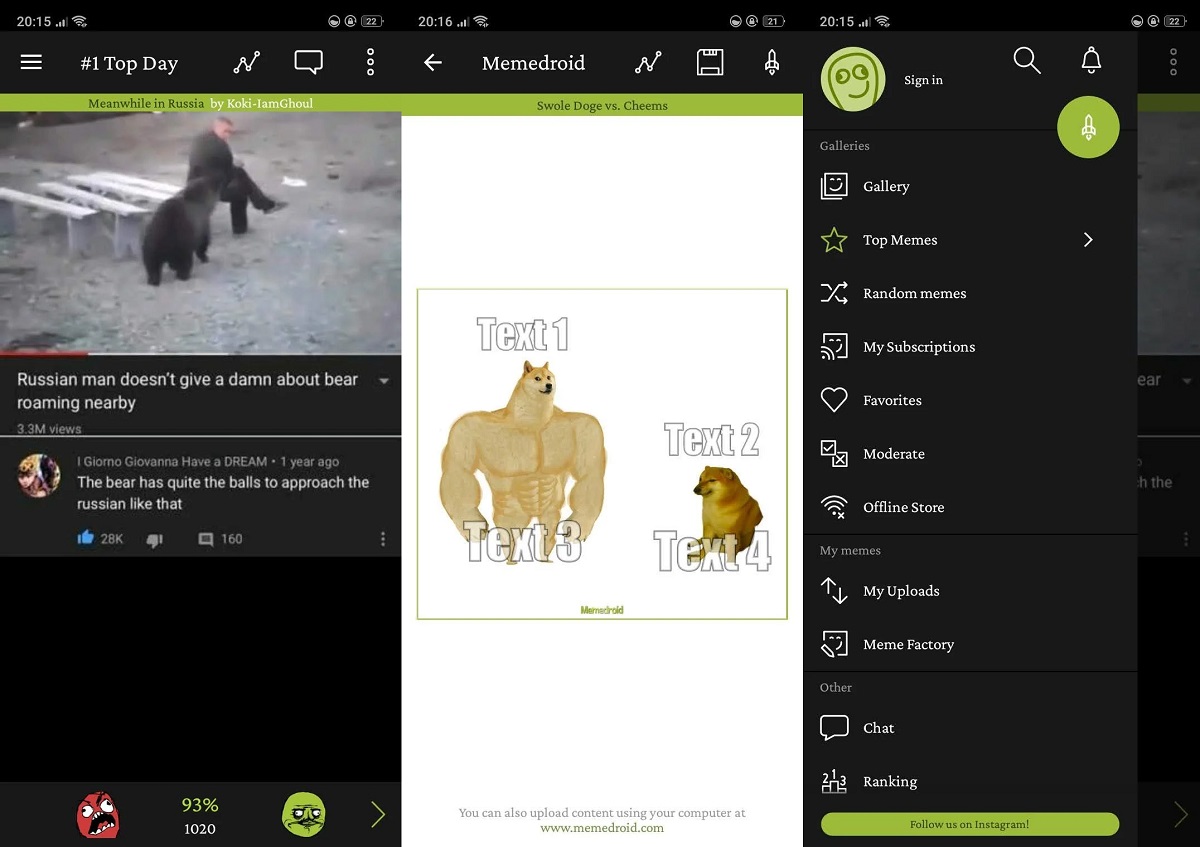
Task: Tap the graph icon next to #1 Top Day
Action: [246, 62]
